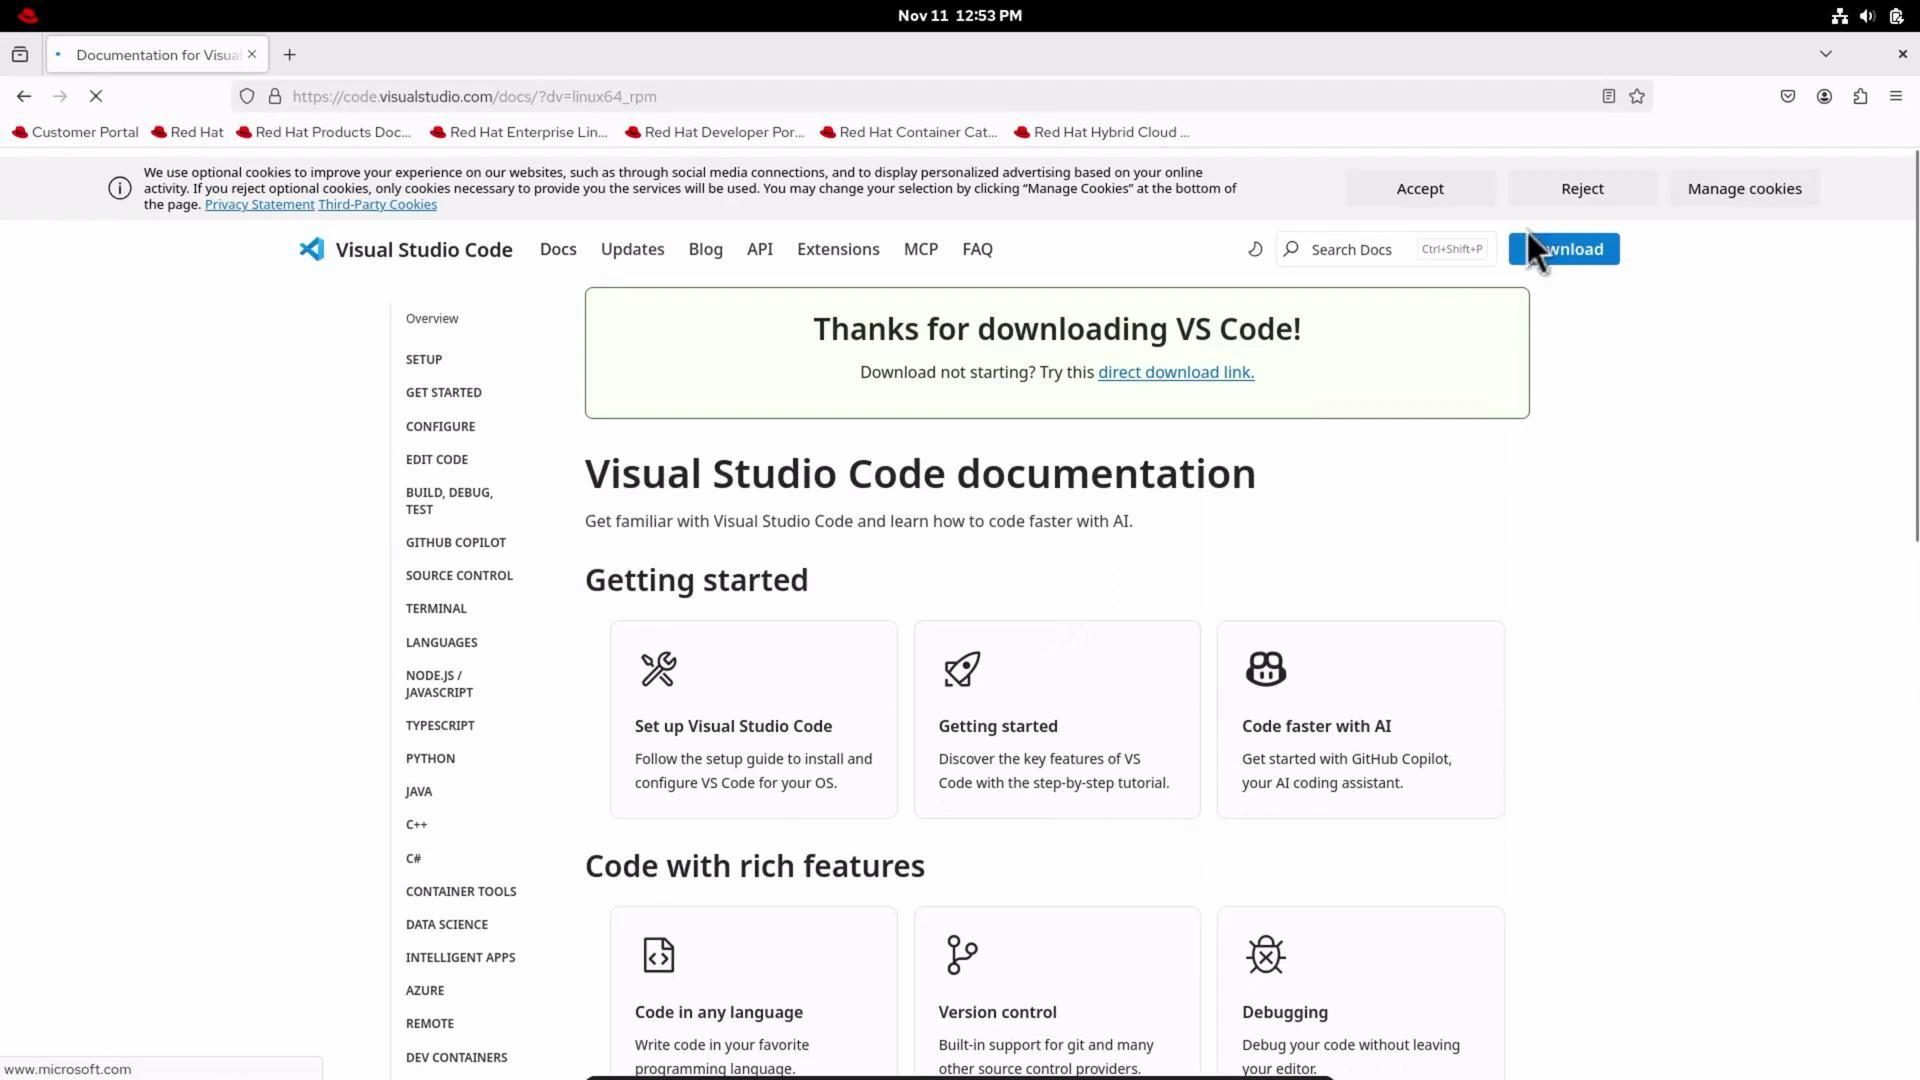This screenshot has height=1080, width=1920.
Task: Toggle dark theme with the moon icon
Action: pos(1255,249)
